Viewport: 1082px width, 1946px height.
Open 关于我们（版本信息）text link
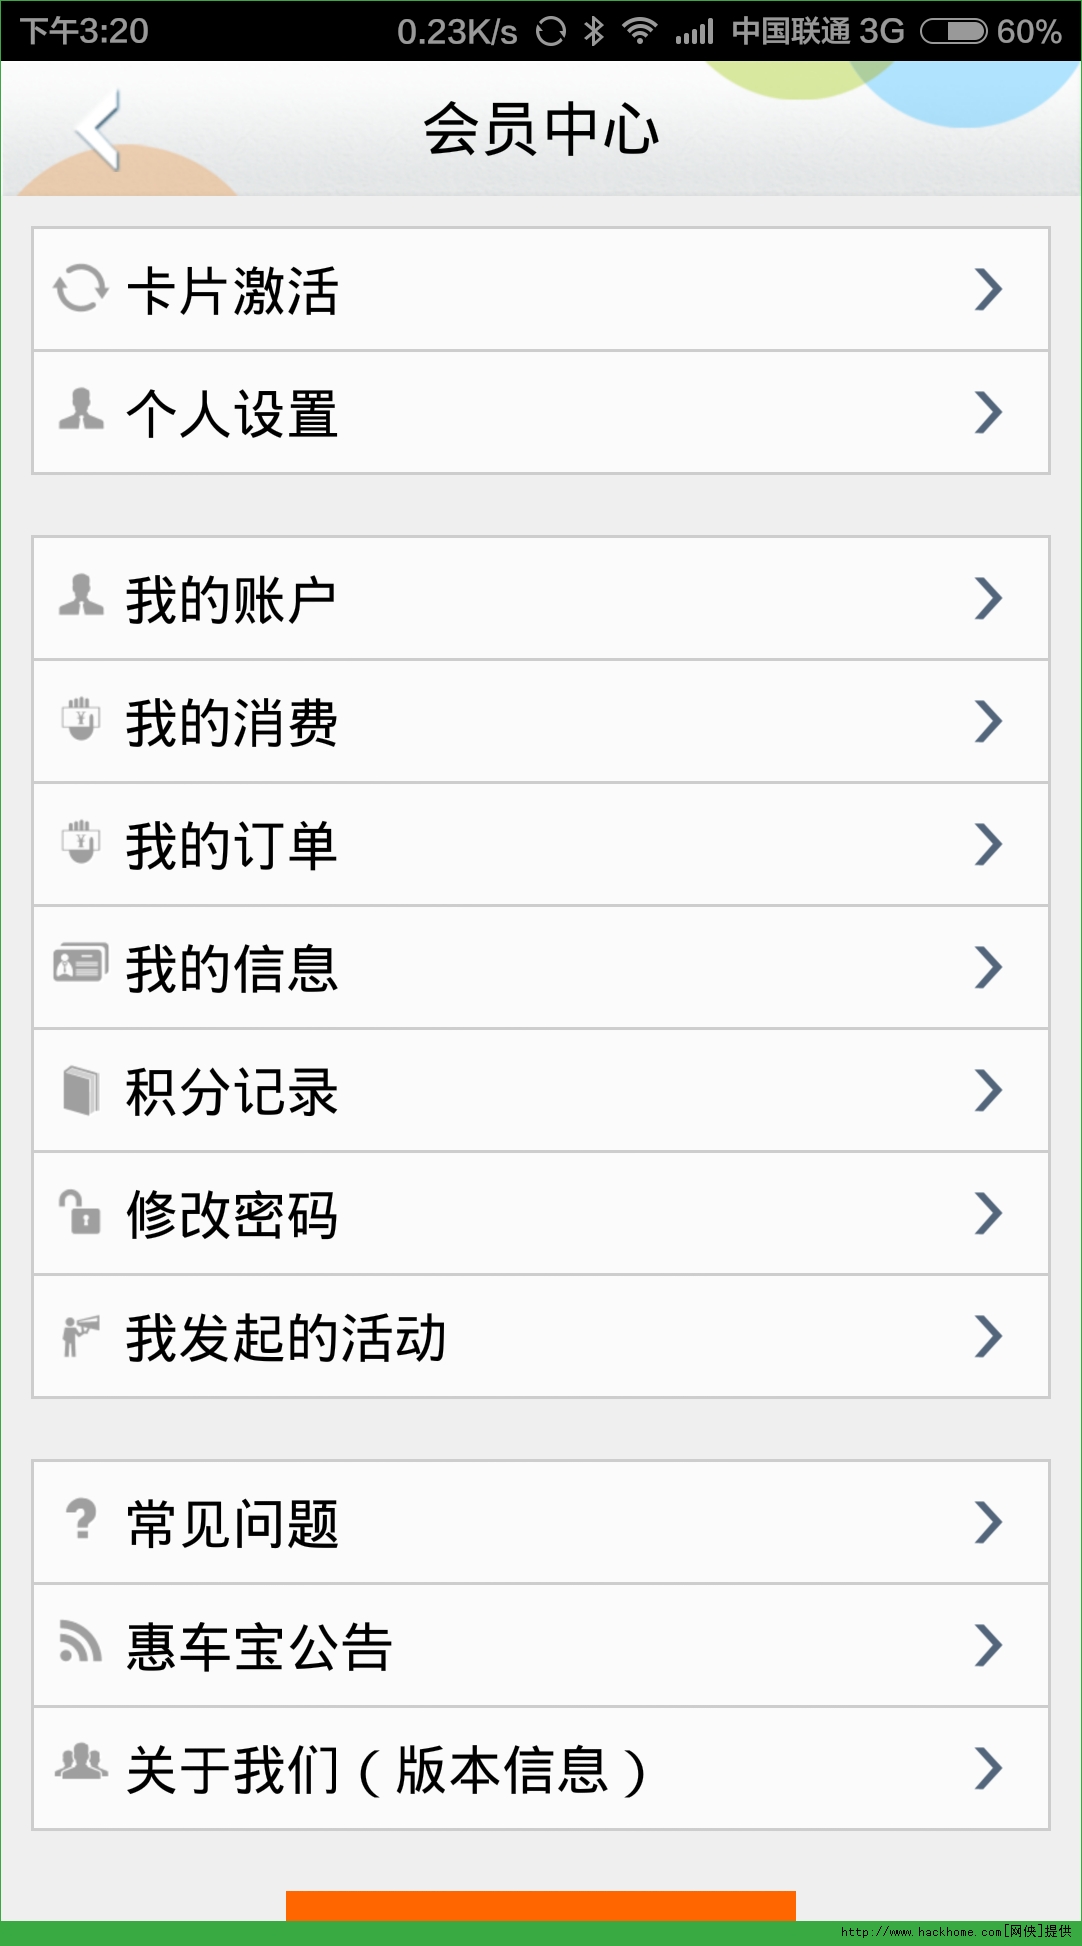click(386, 1770)
